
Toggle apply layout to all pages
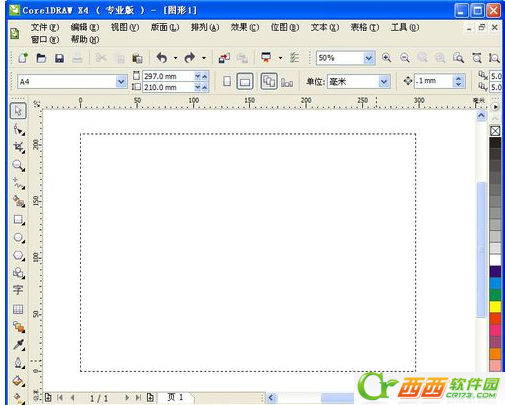point(269,81)
